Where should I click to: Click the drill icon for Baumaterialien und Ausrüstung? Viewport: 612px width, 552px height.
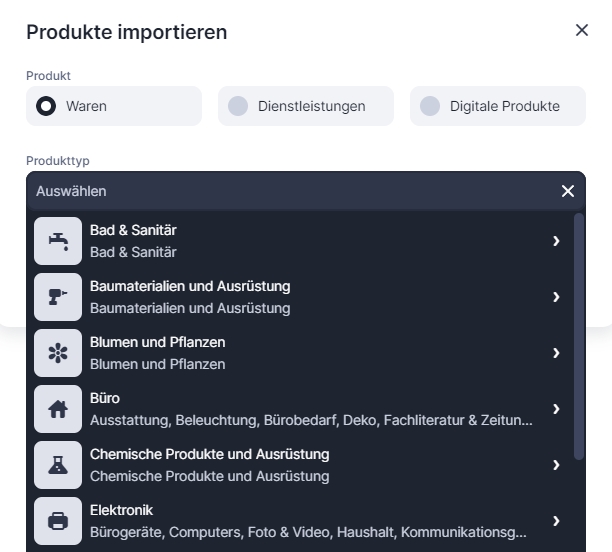click(58, 297)
